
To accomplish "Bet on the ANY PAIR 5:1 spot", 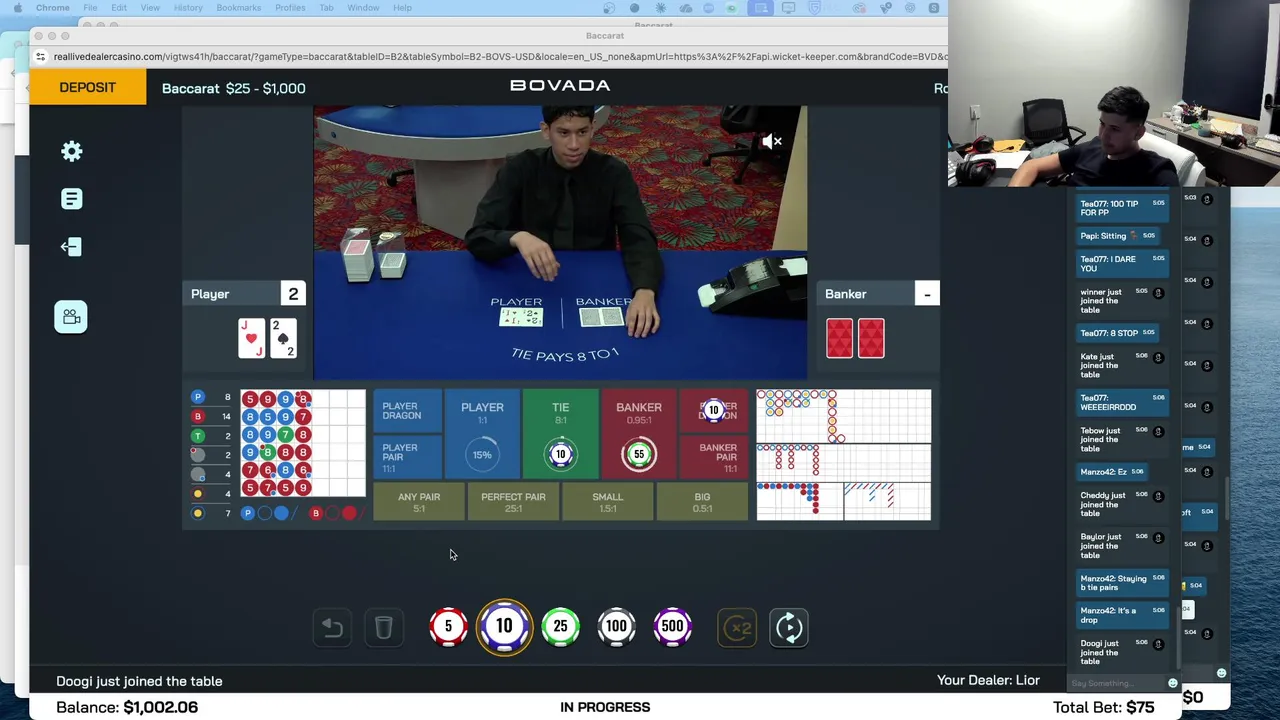I will tap(419, 501).
